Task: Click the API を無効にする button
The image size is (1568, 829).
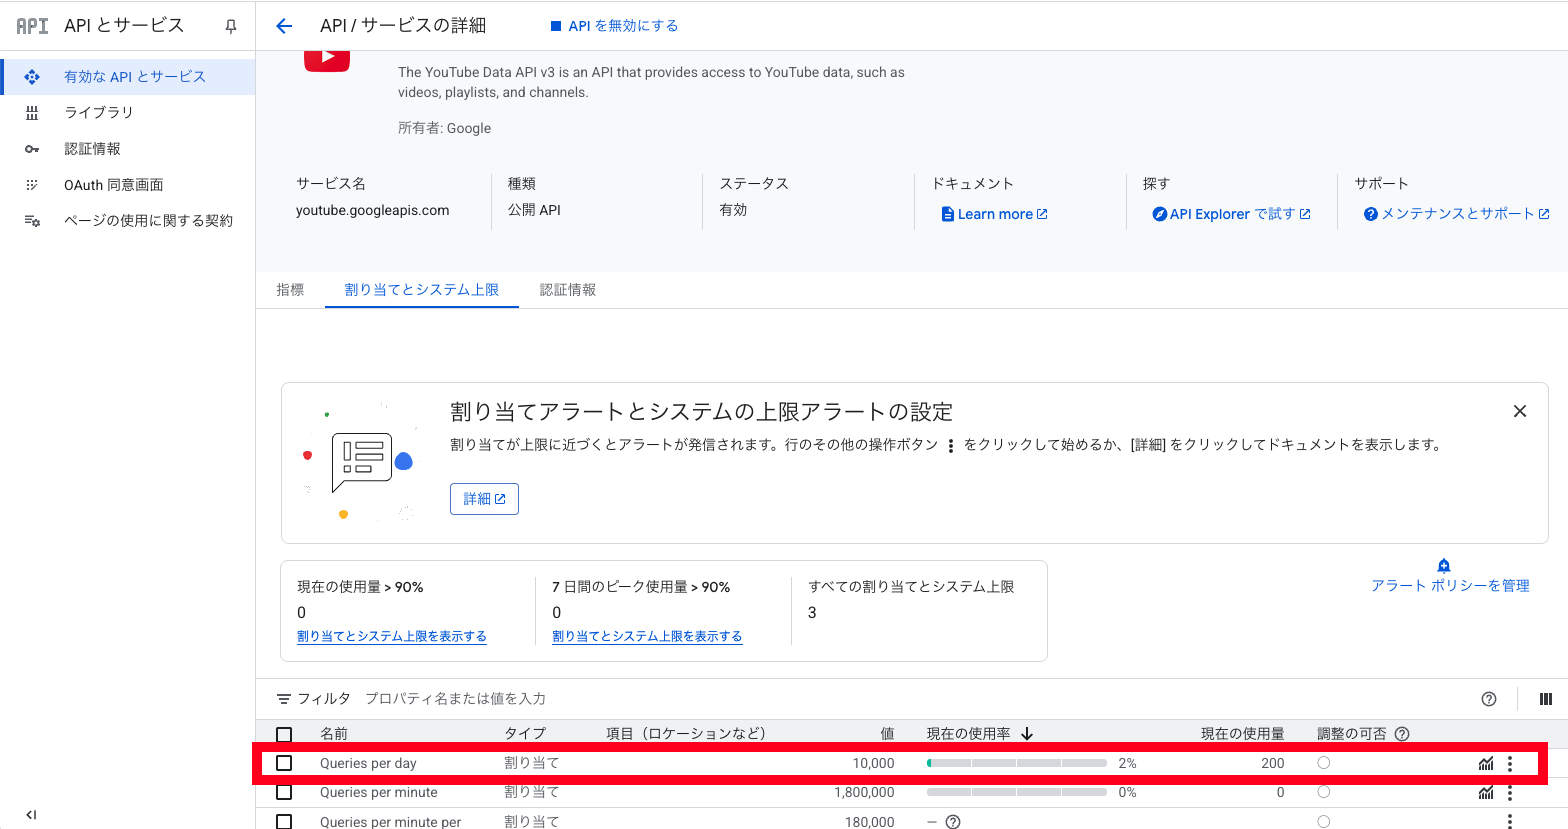Action: [x=614, y=26]
